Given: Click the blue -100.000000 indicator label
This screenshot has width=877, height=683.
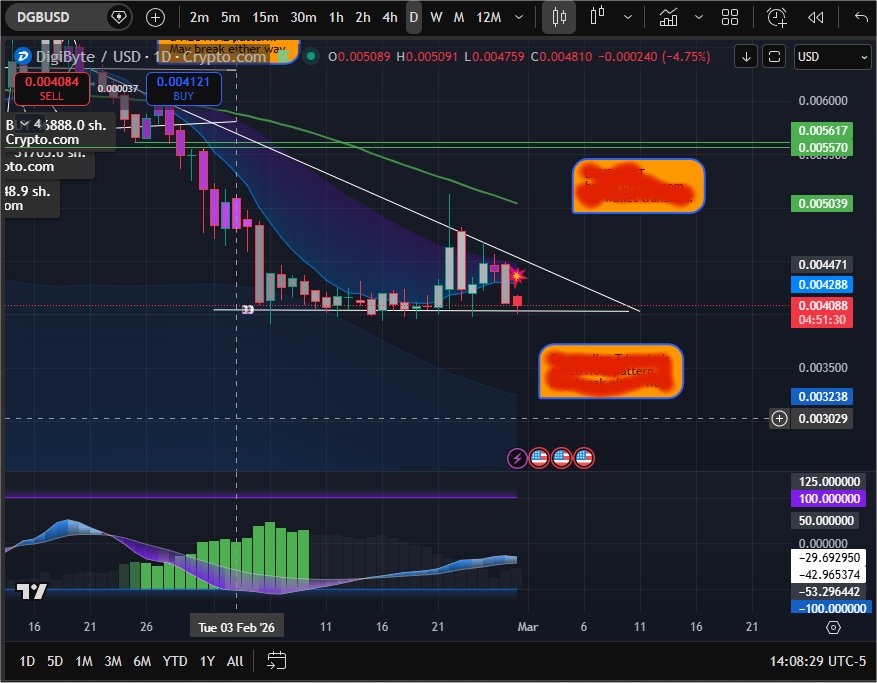Looking at the screenshot, I should pos(829,608).
